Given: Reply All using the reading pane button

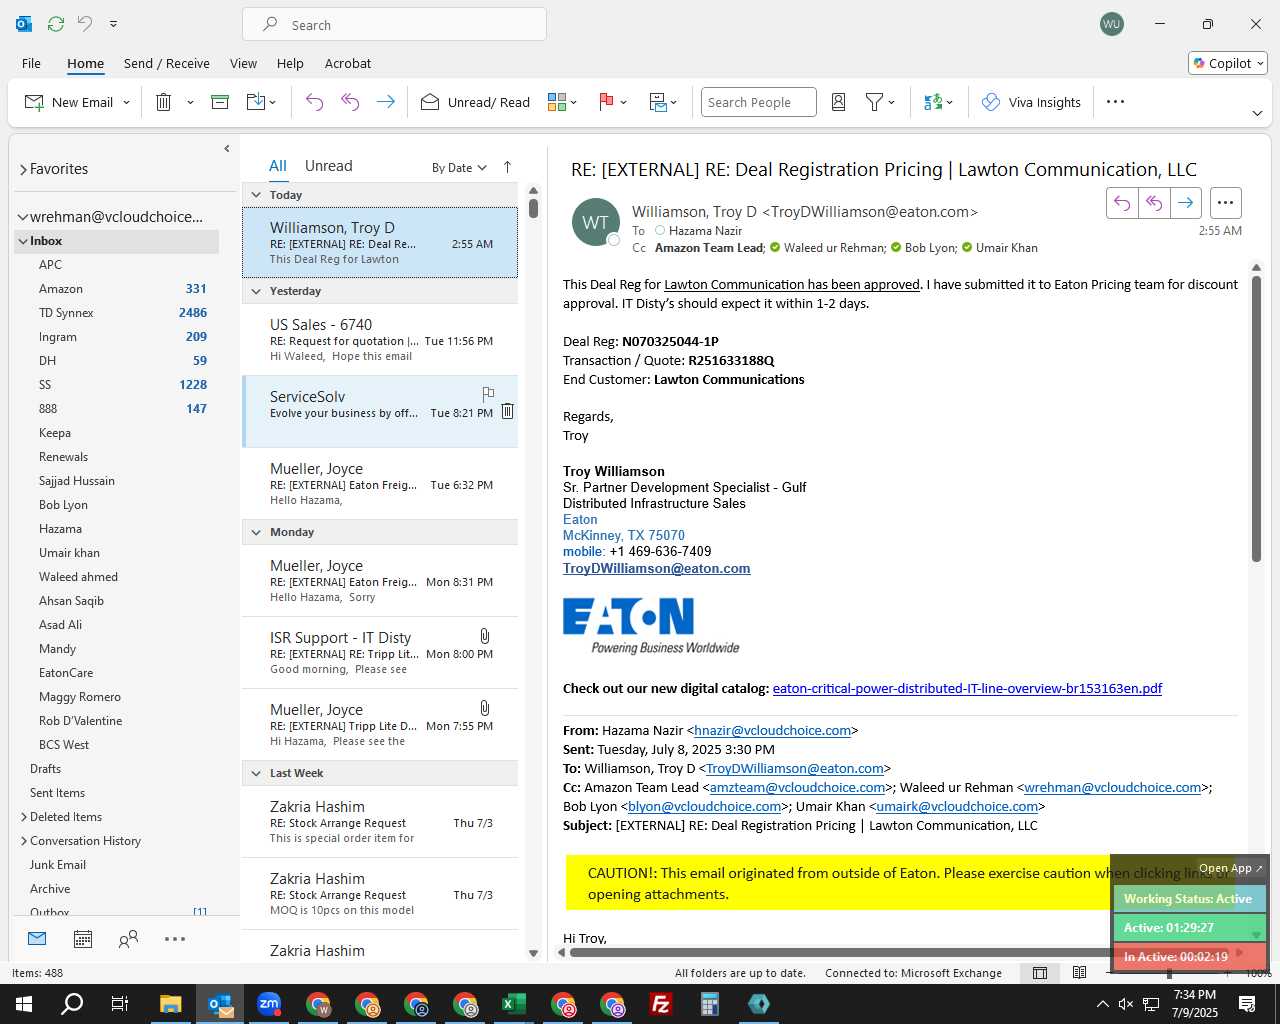Looking at the screenshot, I should click(x=1154, y=203).
